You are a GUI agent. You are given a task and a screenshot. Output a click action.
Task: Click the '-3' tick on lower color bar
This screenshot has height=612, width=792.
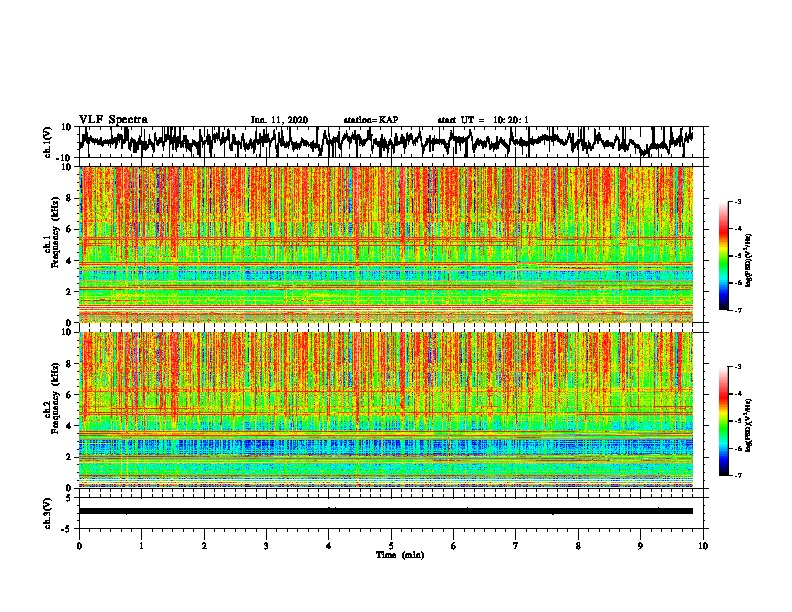[737, 367]
